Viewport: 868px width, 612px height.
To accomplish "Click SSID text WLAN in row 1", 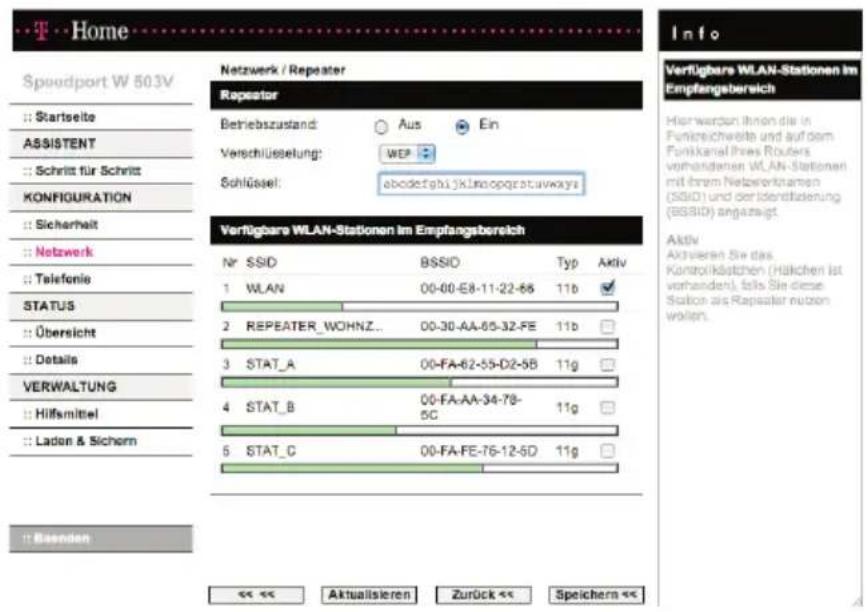I will pos(265,288).
